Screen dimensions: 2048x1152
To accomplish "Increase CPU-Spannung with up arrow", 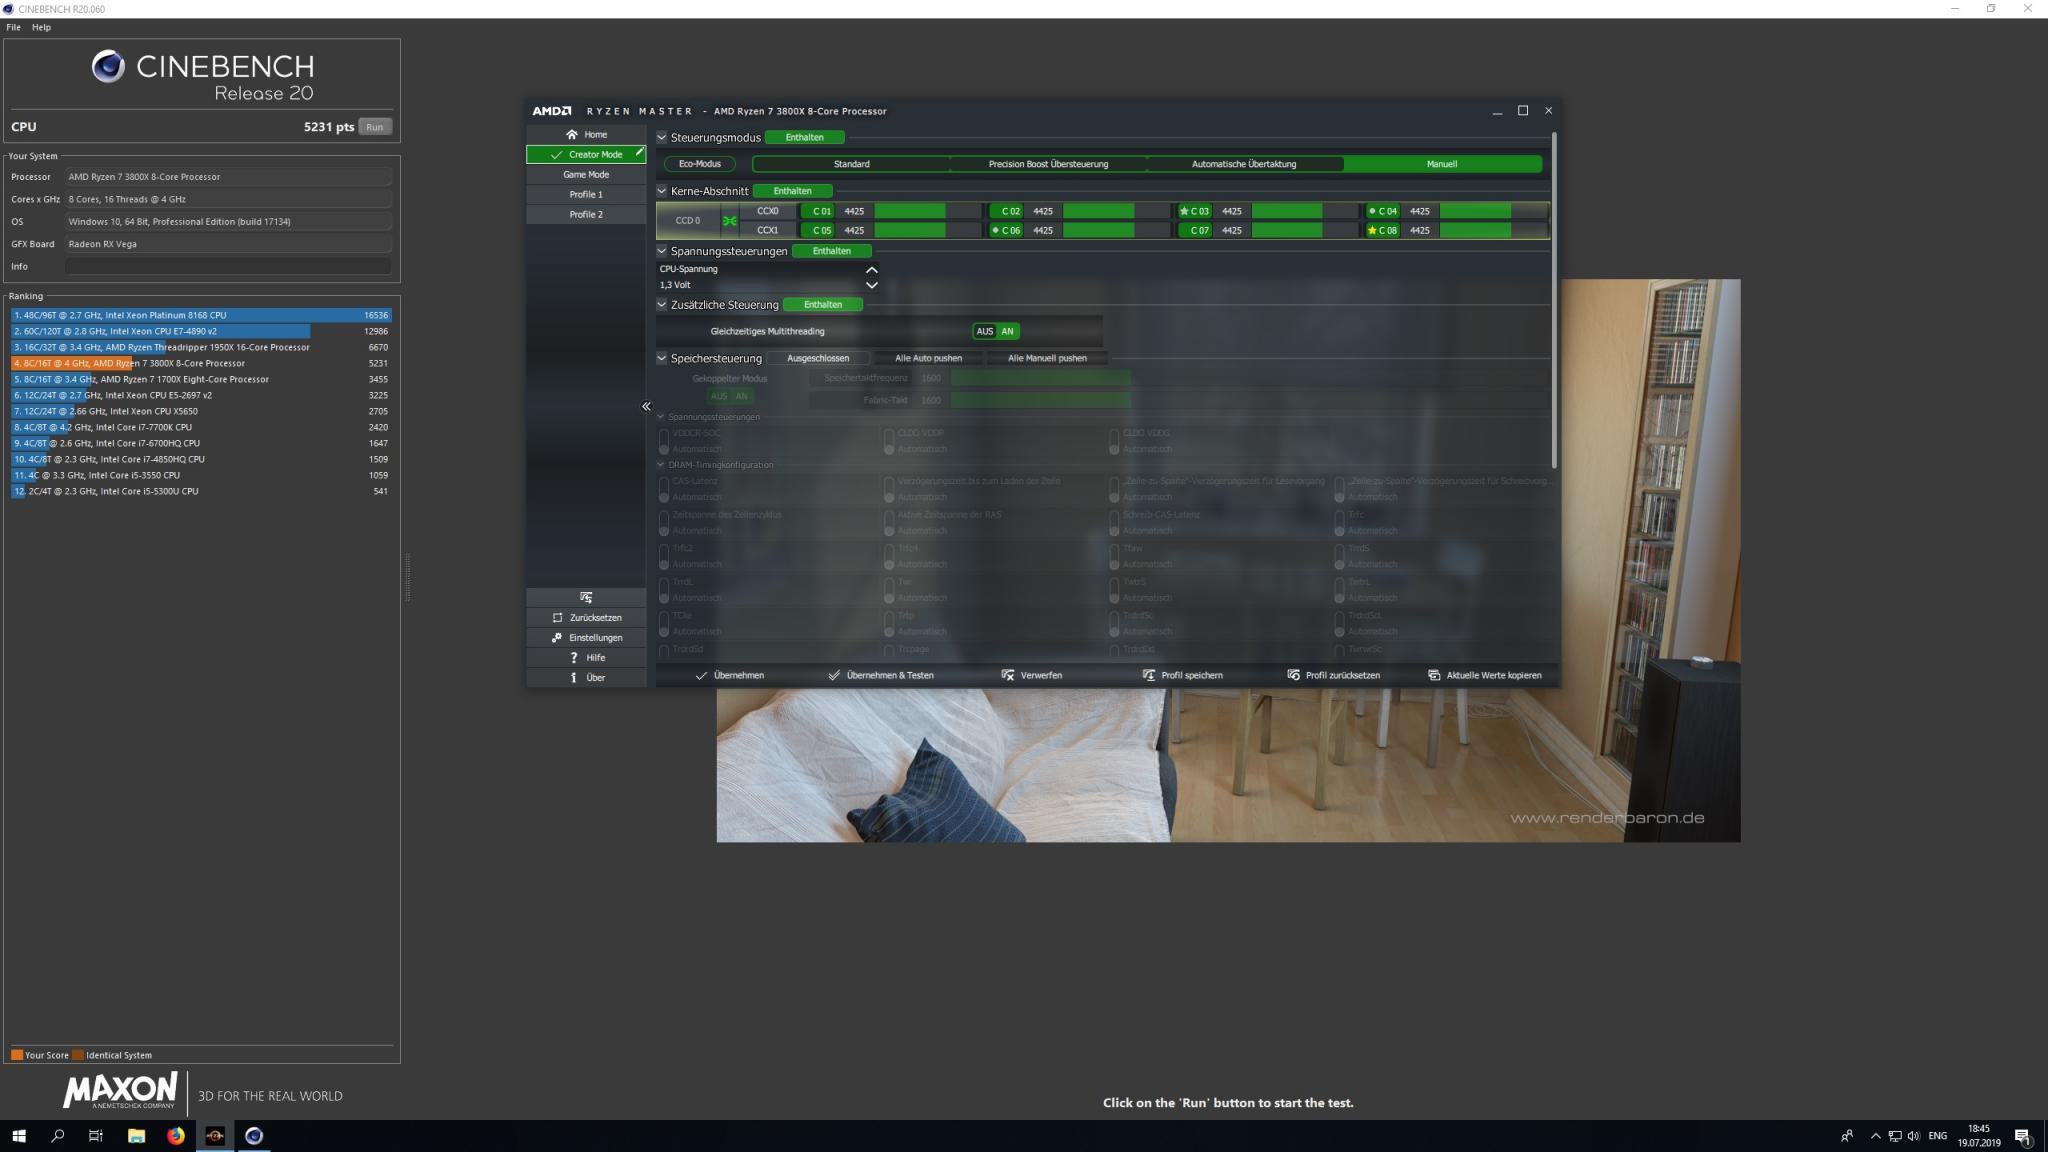I will click(871, 270).
